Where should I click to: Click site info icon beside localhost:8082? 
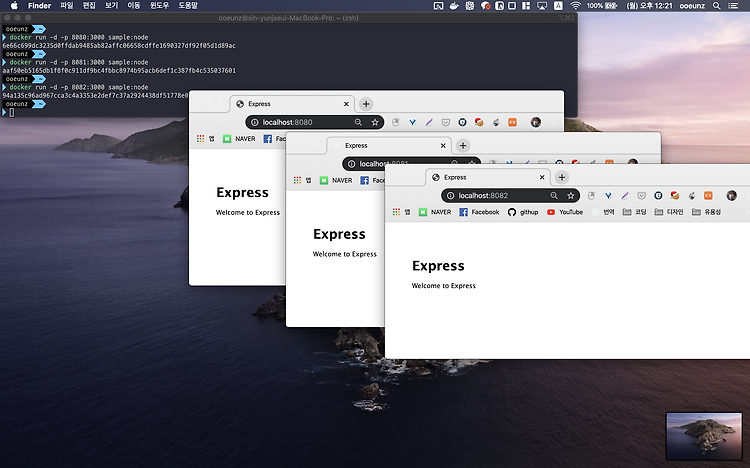(451, 195)
